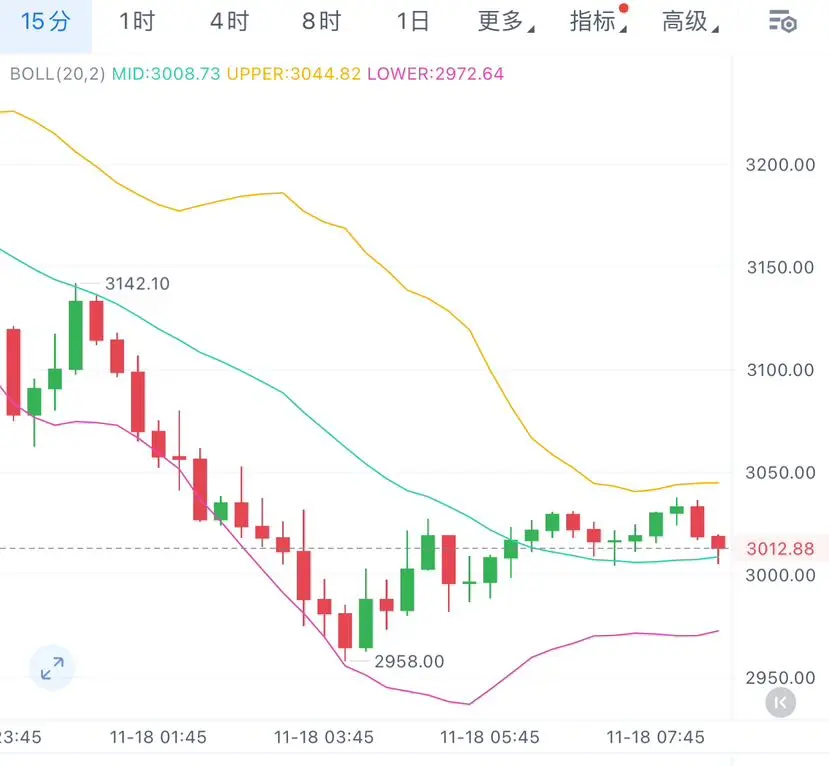Tap the latest red candle at 3012.88

(x=719, y=543)
